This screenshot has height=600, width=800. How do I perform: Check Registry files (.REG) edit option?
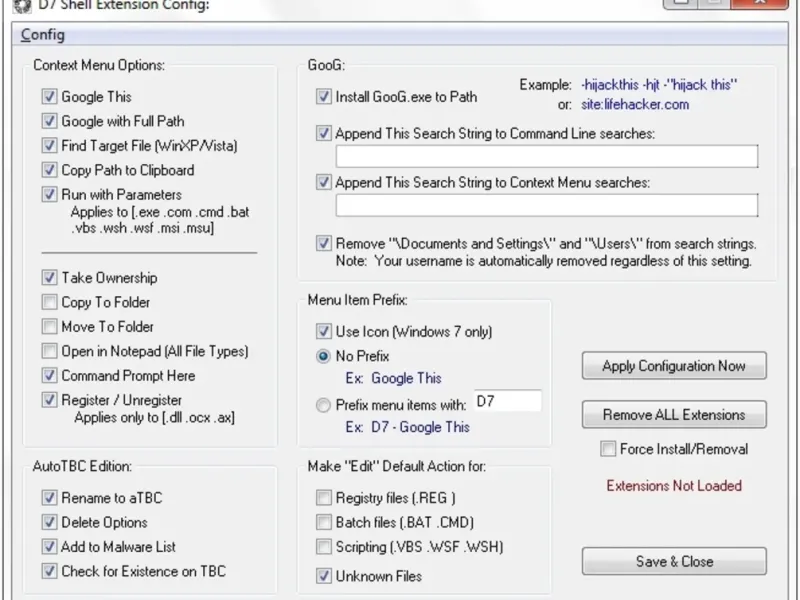tap(323, 497)
